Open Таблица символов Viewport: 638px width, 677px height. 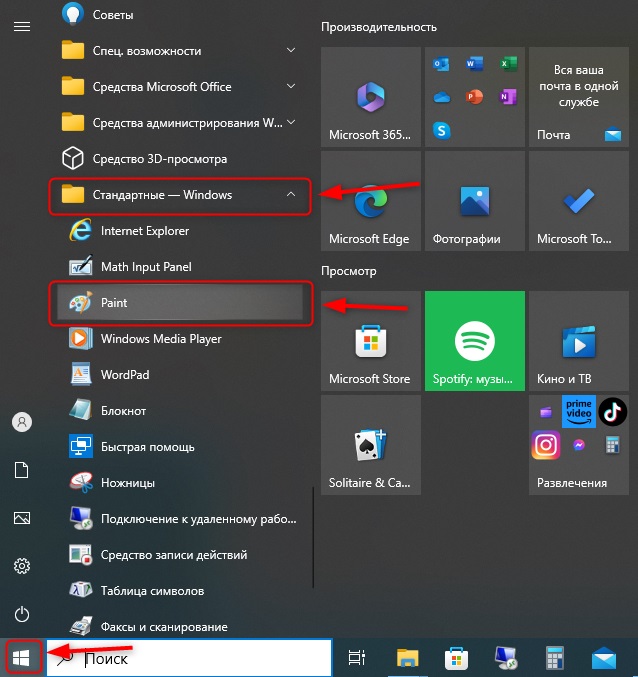180,591
